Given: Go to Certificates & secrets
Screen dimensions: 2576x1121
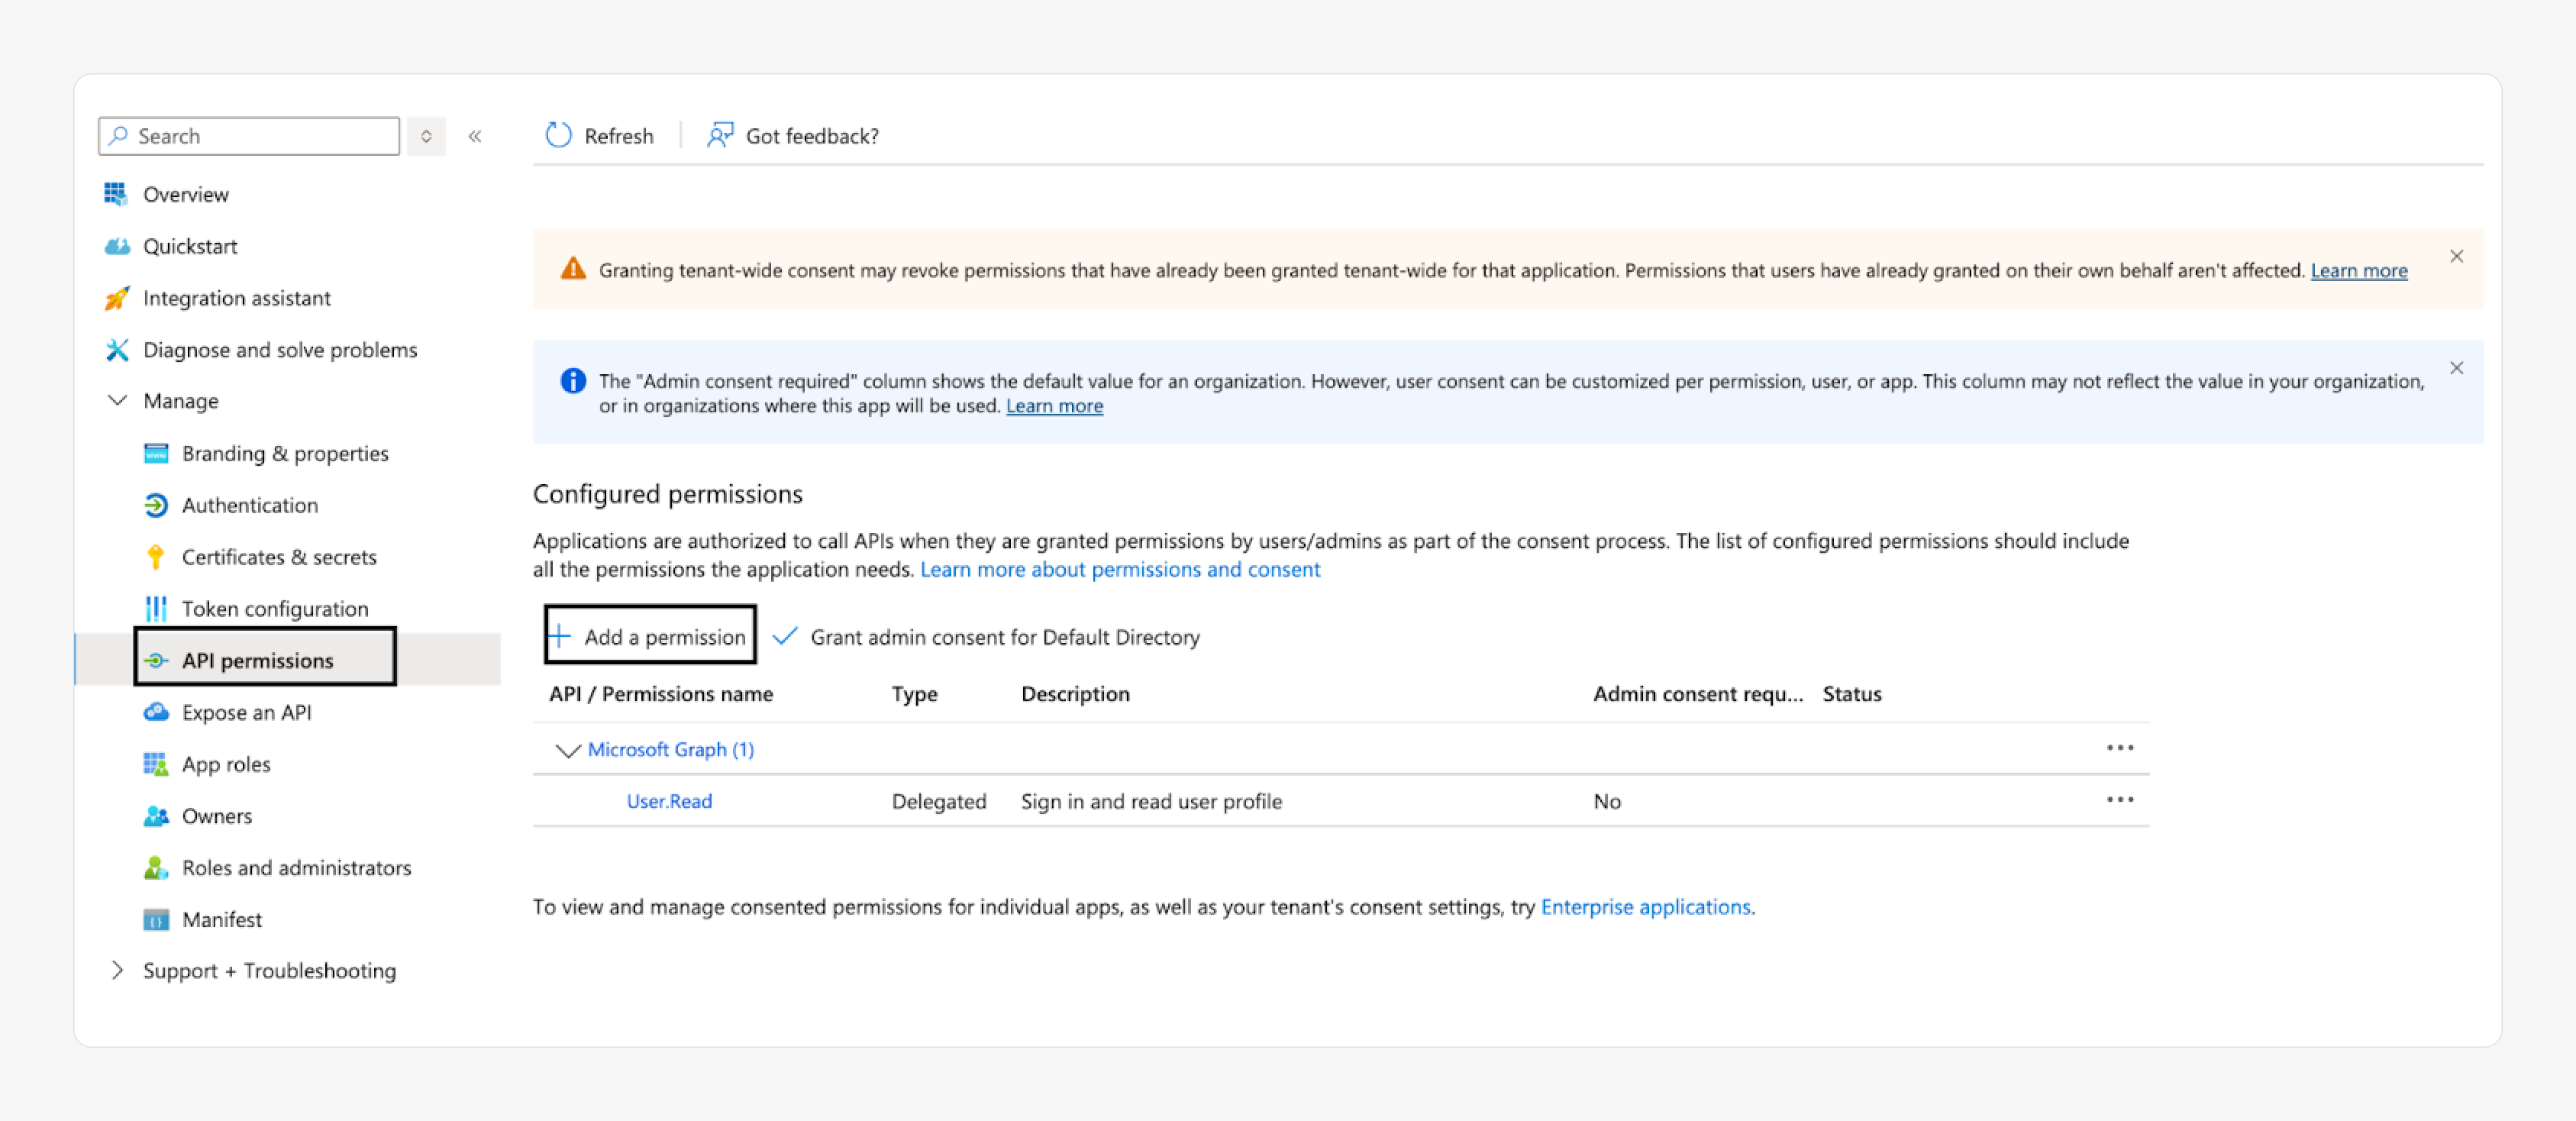Looking at the screenshot, I should click(x=278, y=557).
